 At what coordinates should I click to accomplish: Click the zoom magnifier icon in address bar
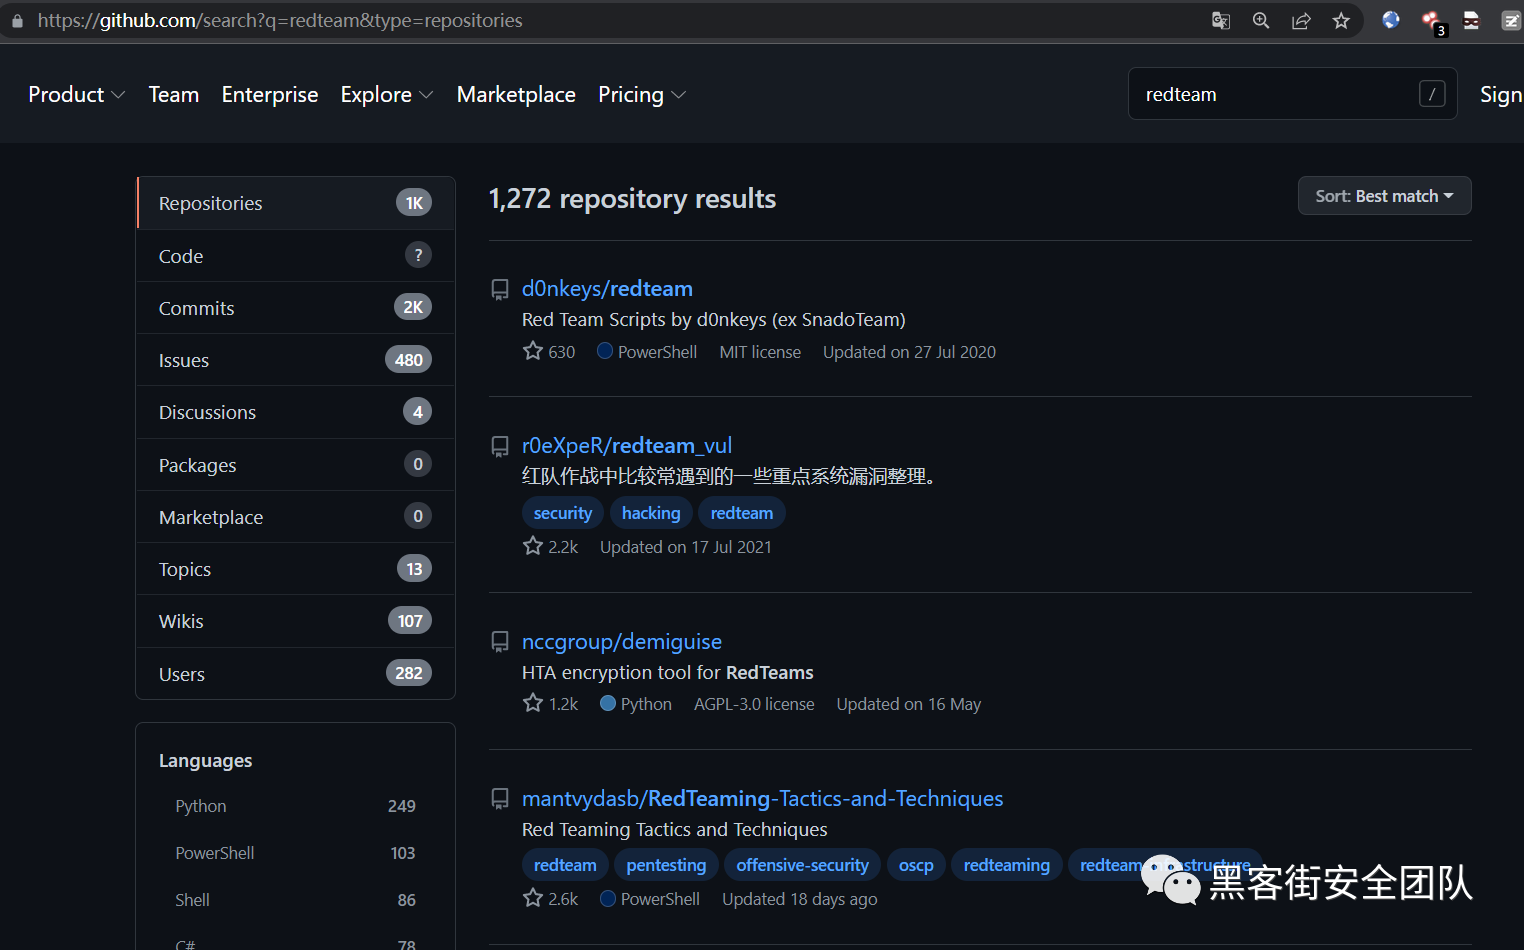point(1261,21)
